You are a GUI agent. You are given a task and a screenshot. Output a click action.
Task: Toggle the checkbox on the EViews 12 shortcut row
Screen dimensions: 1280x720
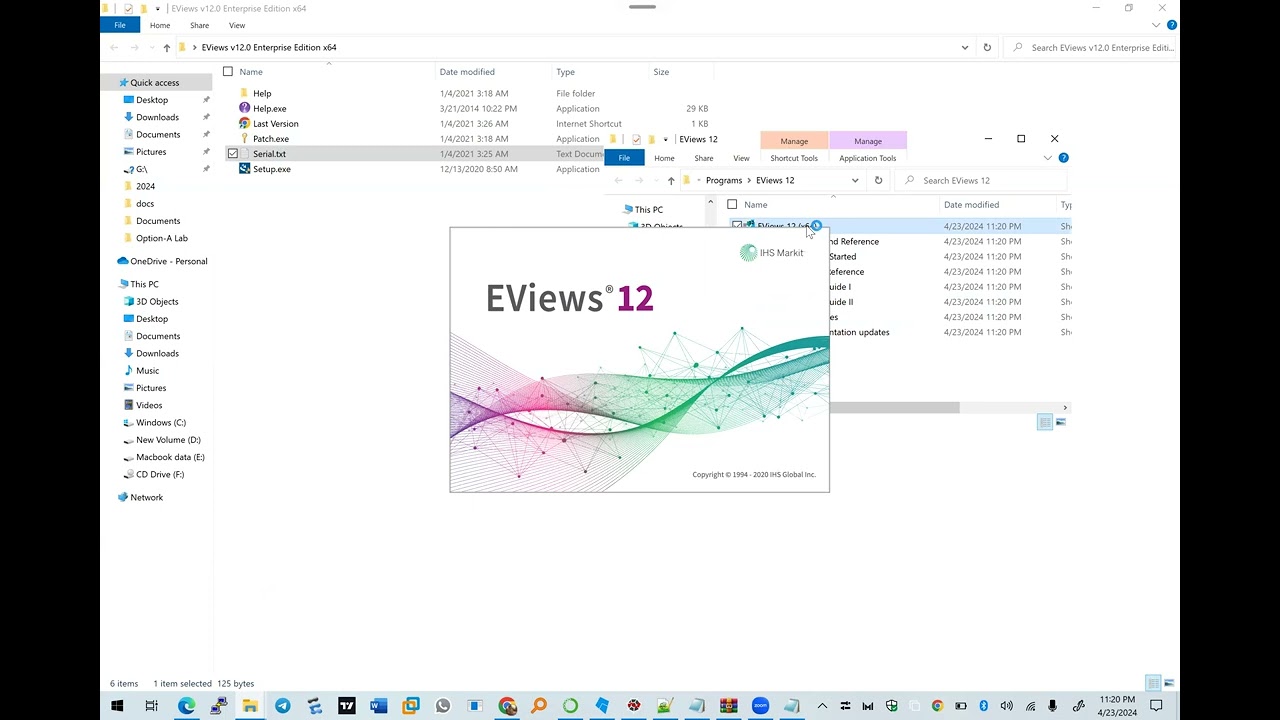(737, 226)
